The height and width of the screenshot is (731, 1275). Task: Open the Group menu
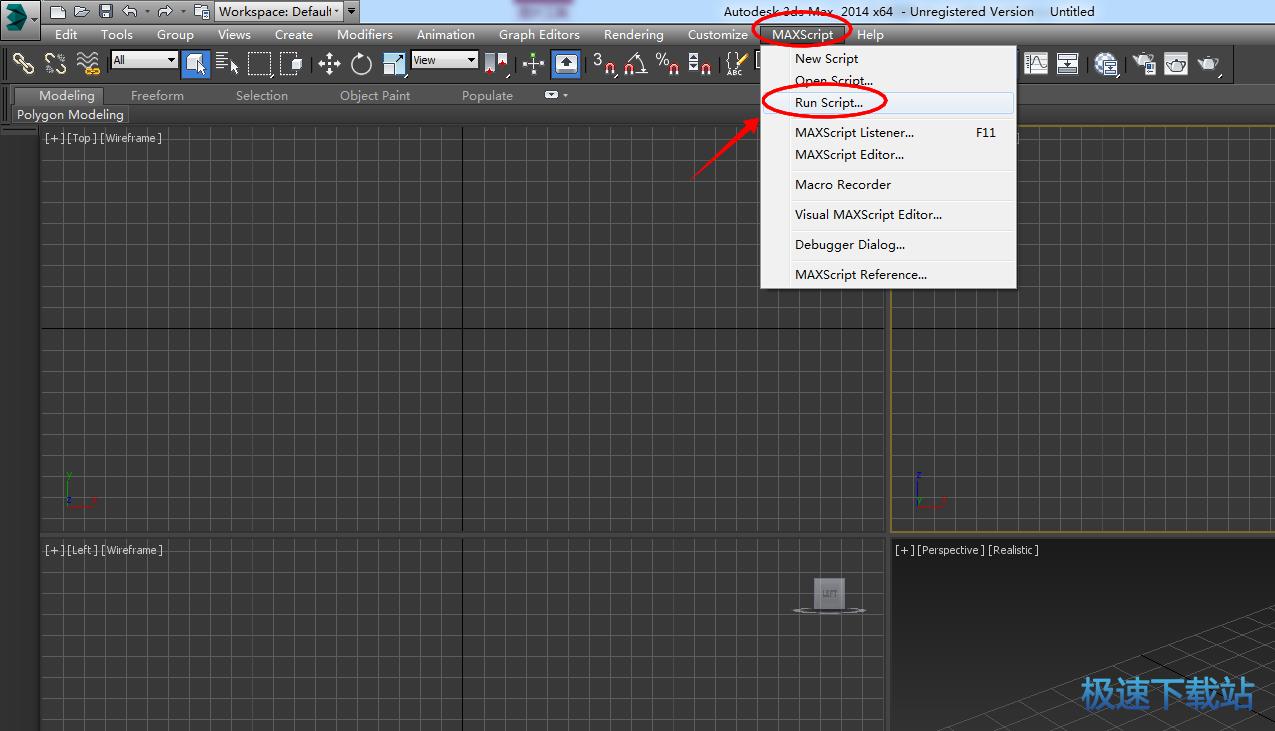tap(175, 34)
